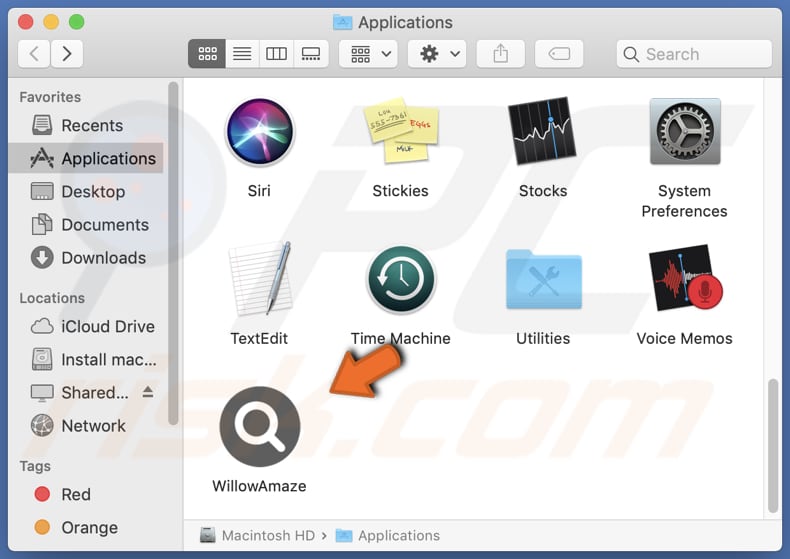790x559 pixels.
Task: Click the main file area scrollbar
Action: pos(773,446)
